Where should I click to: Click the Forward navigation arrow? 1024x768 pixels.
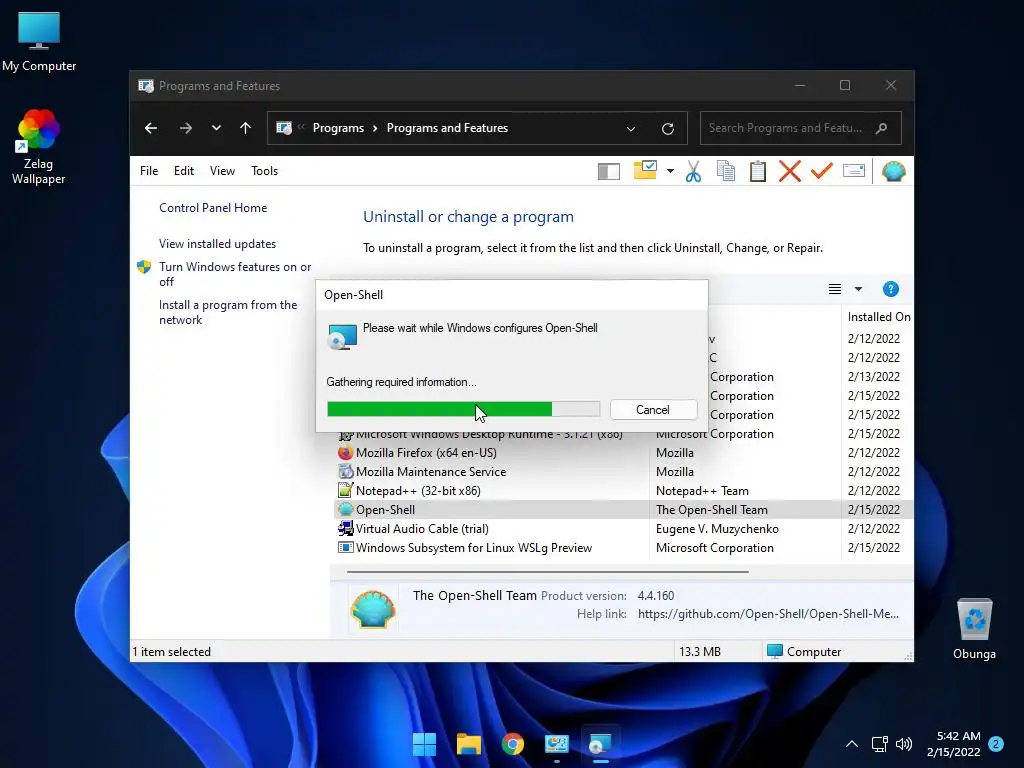pos(185,128)
